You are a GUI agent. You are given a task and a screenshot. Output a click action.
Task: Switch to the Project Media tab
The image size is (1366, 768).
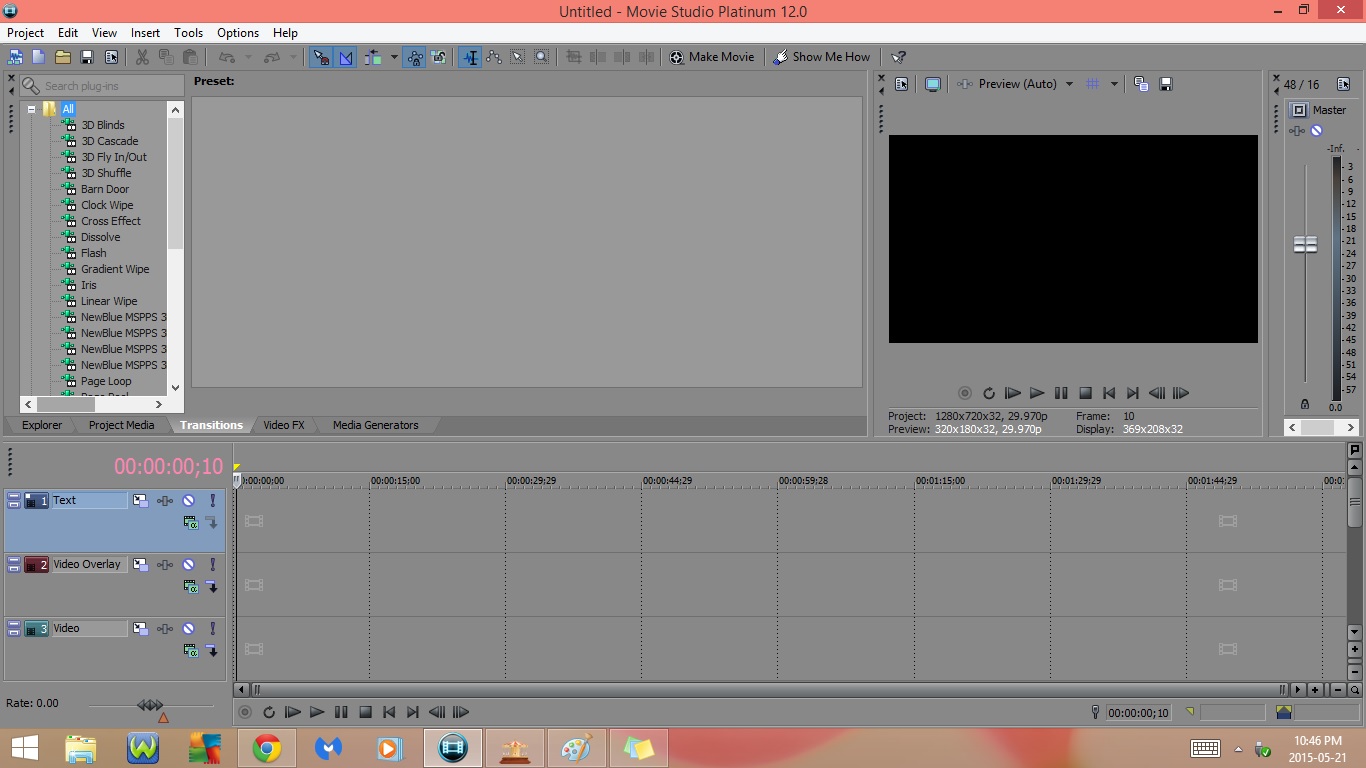click(x=121, y=425)
